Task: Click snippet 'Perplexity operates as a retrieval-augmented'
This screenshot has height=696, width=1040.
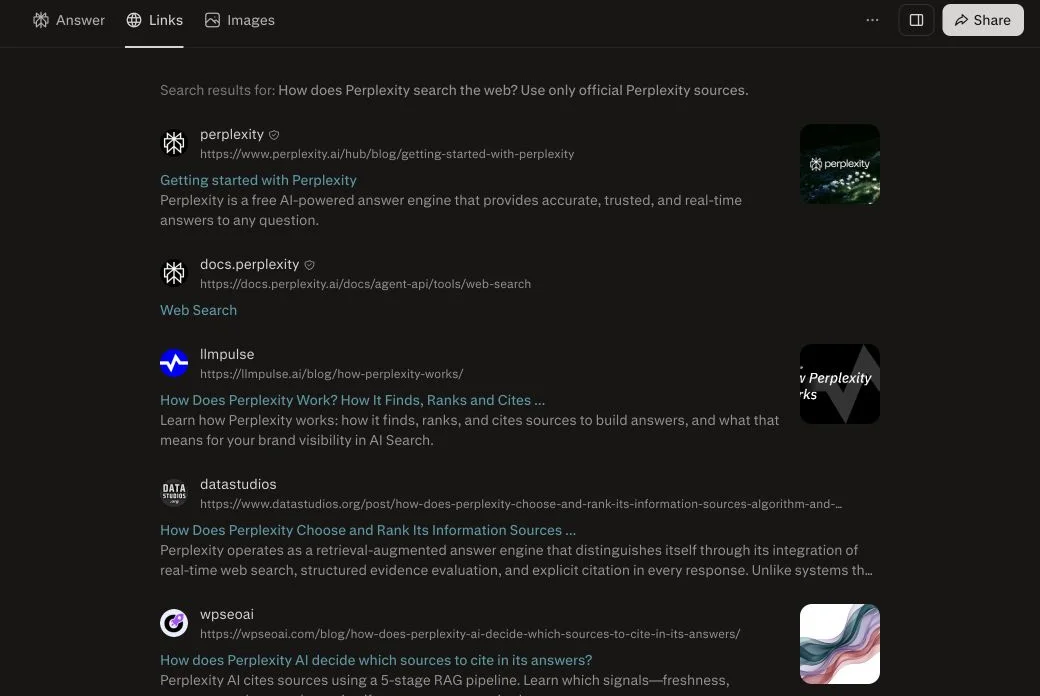Action: tap(516, 560)
